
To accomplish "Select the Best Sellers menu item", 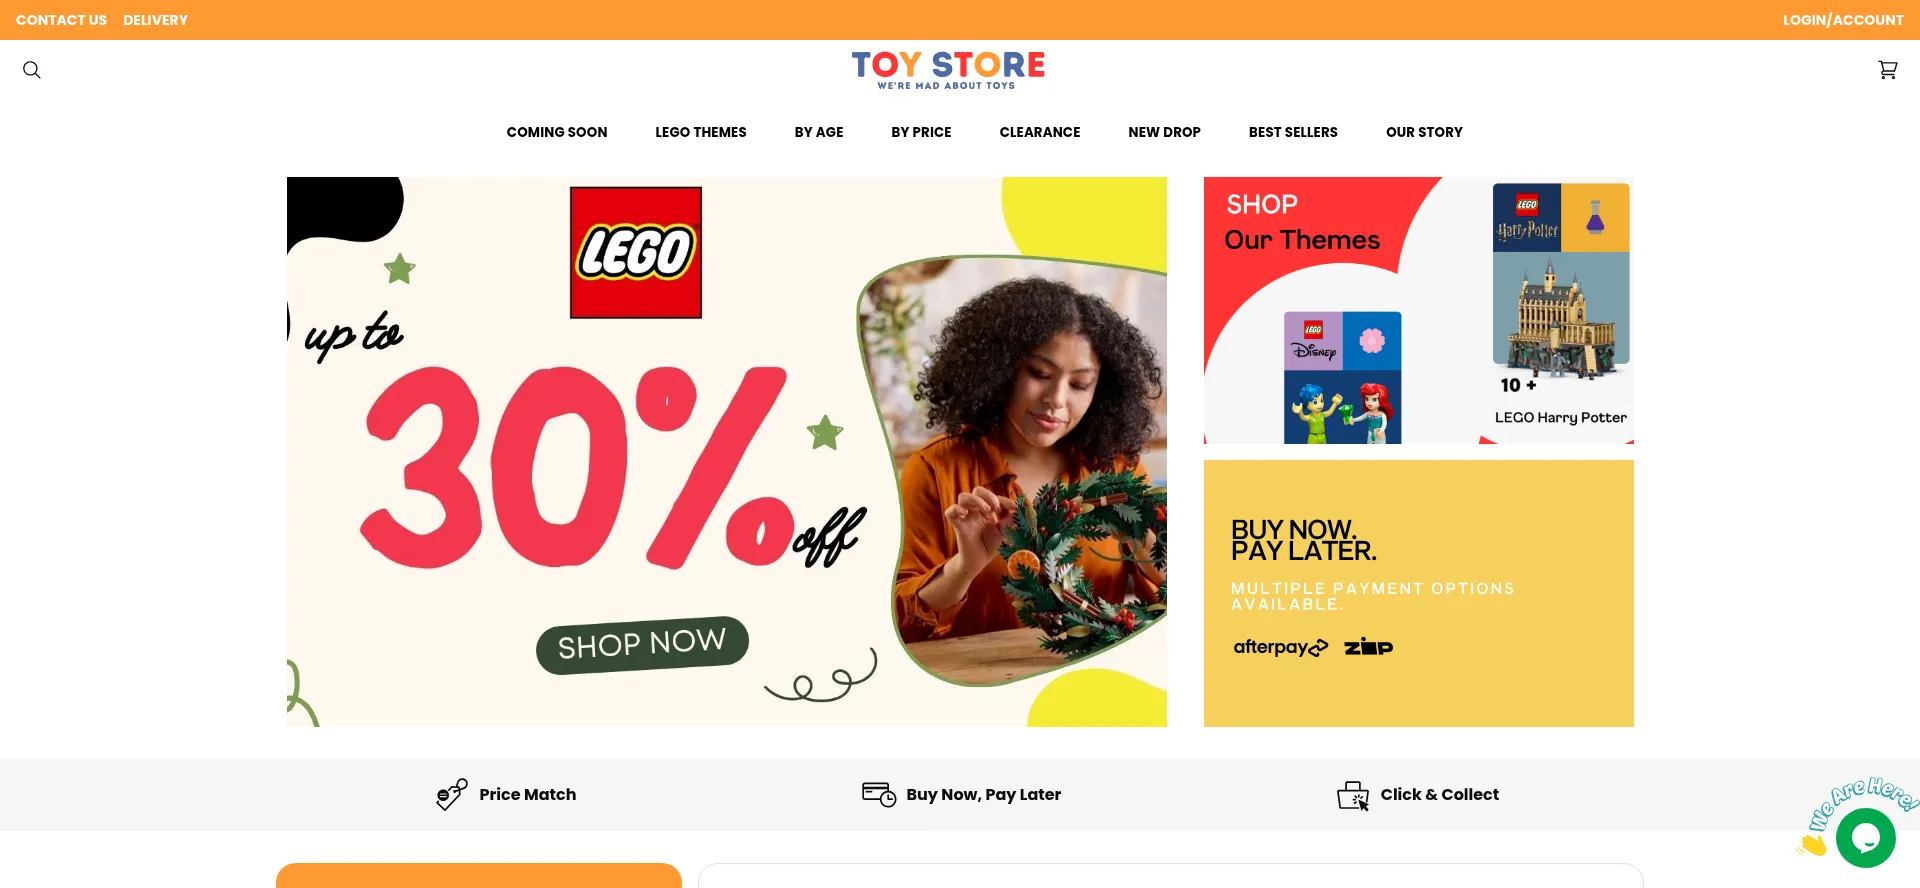I will pos(1293,132).
